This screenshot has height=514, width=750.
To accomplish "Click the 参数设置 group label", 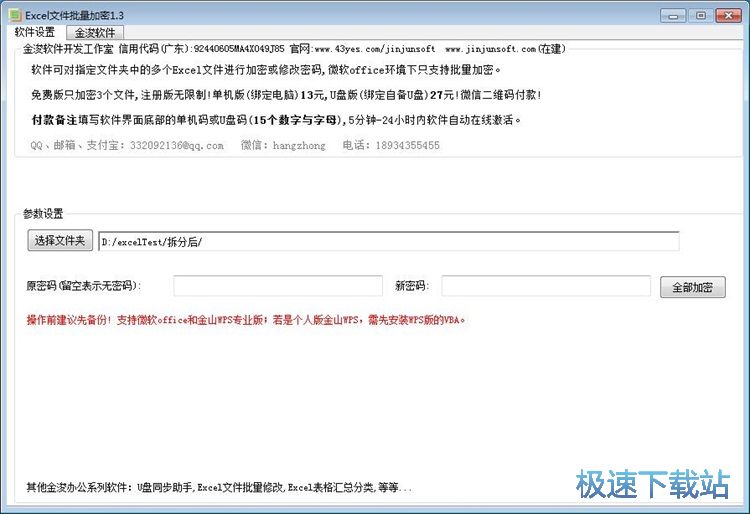I will coord(43,213).
